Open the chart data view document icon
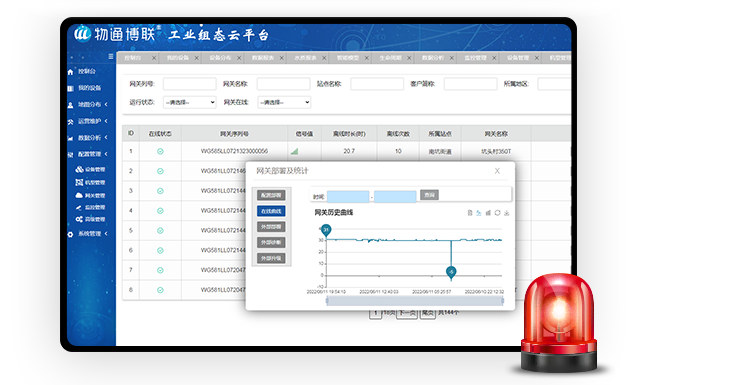Viewport: 750px width, 385px height. (470, 213)
